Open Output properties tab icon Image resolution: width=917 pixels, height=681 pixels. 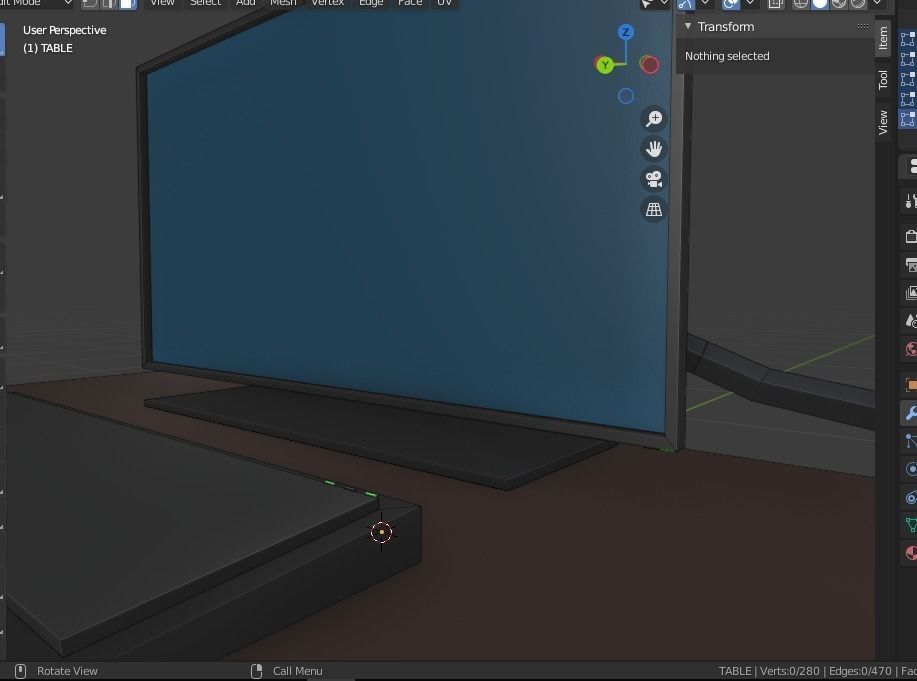(910, 265)
